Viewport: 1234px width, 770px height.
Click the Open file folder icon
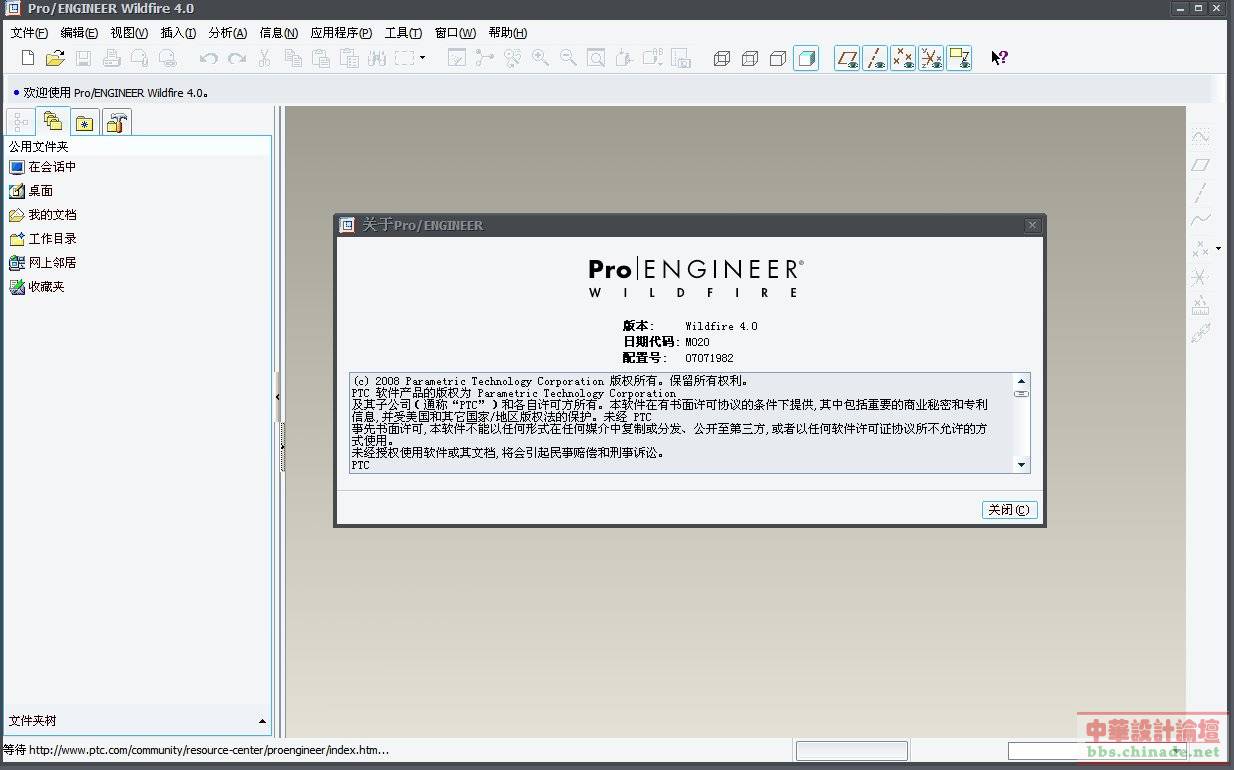(56, 58)
